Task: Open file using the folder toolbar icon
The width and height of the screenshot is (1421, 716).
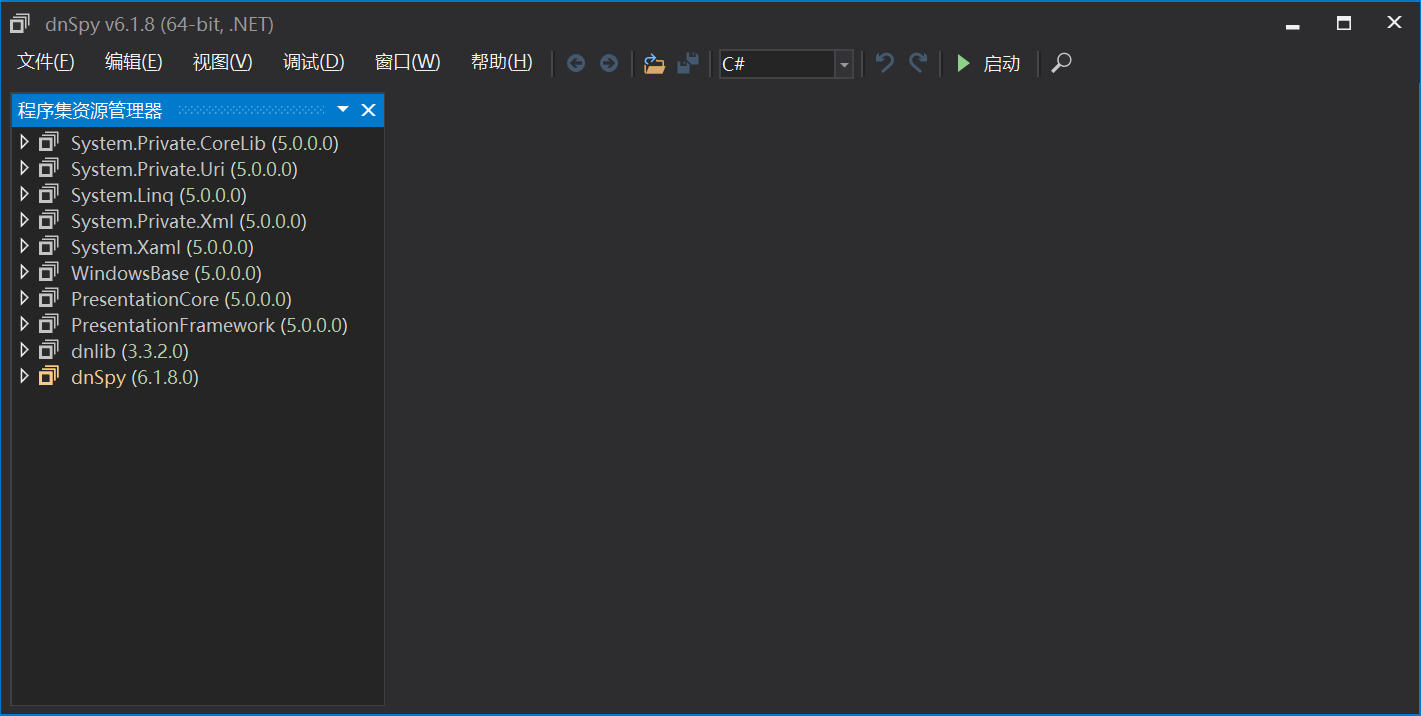Action: (654, 63)
